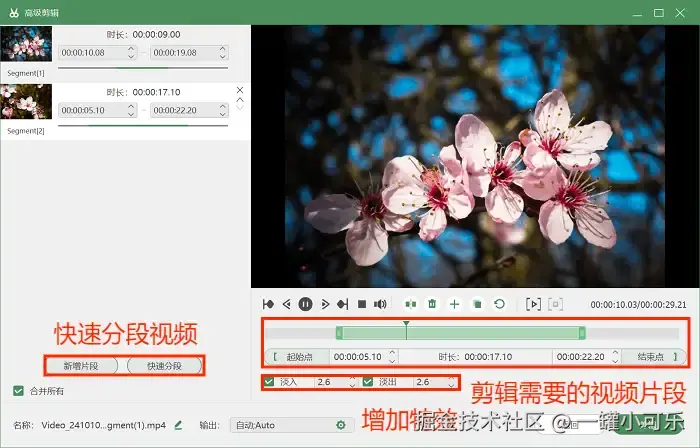
Task: Uncheck the 淡入 fade-in checkbox
Action: (269, 382)
